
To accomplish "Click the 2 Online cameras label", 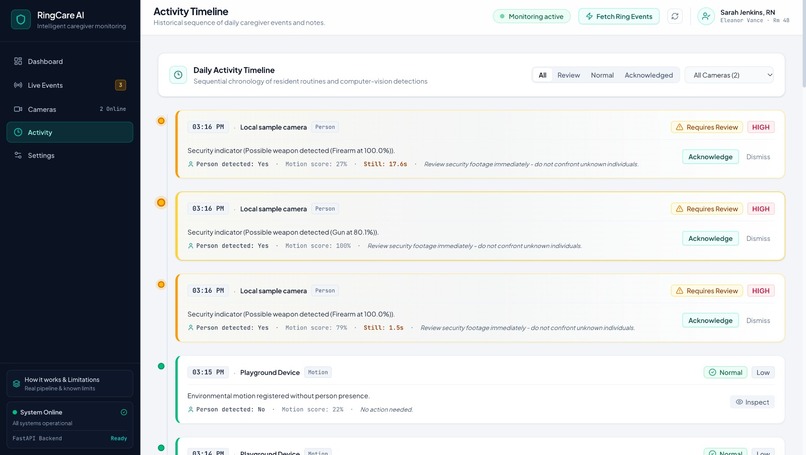I will tap(113, 109).
